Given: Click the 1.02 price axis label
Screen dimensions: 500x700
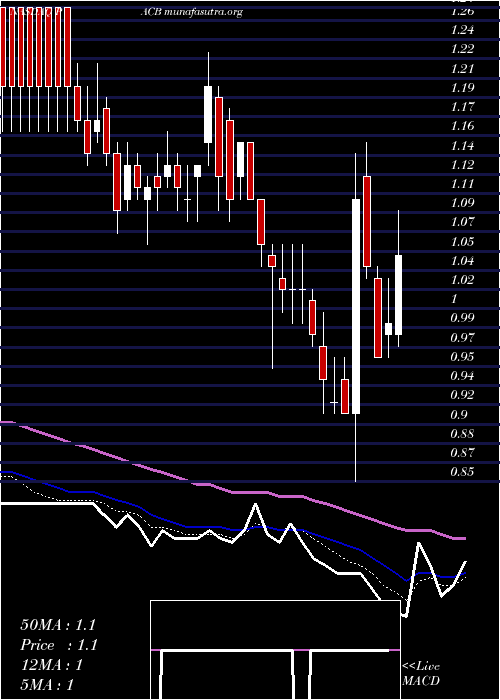Looking at the screenshot, I should tap(462, 279).
